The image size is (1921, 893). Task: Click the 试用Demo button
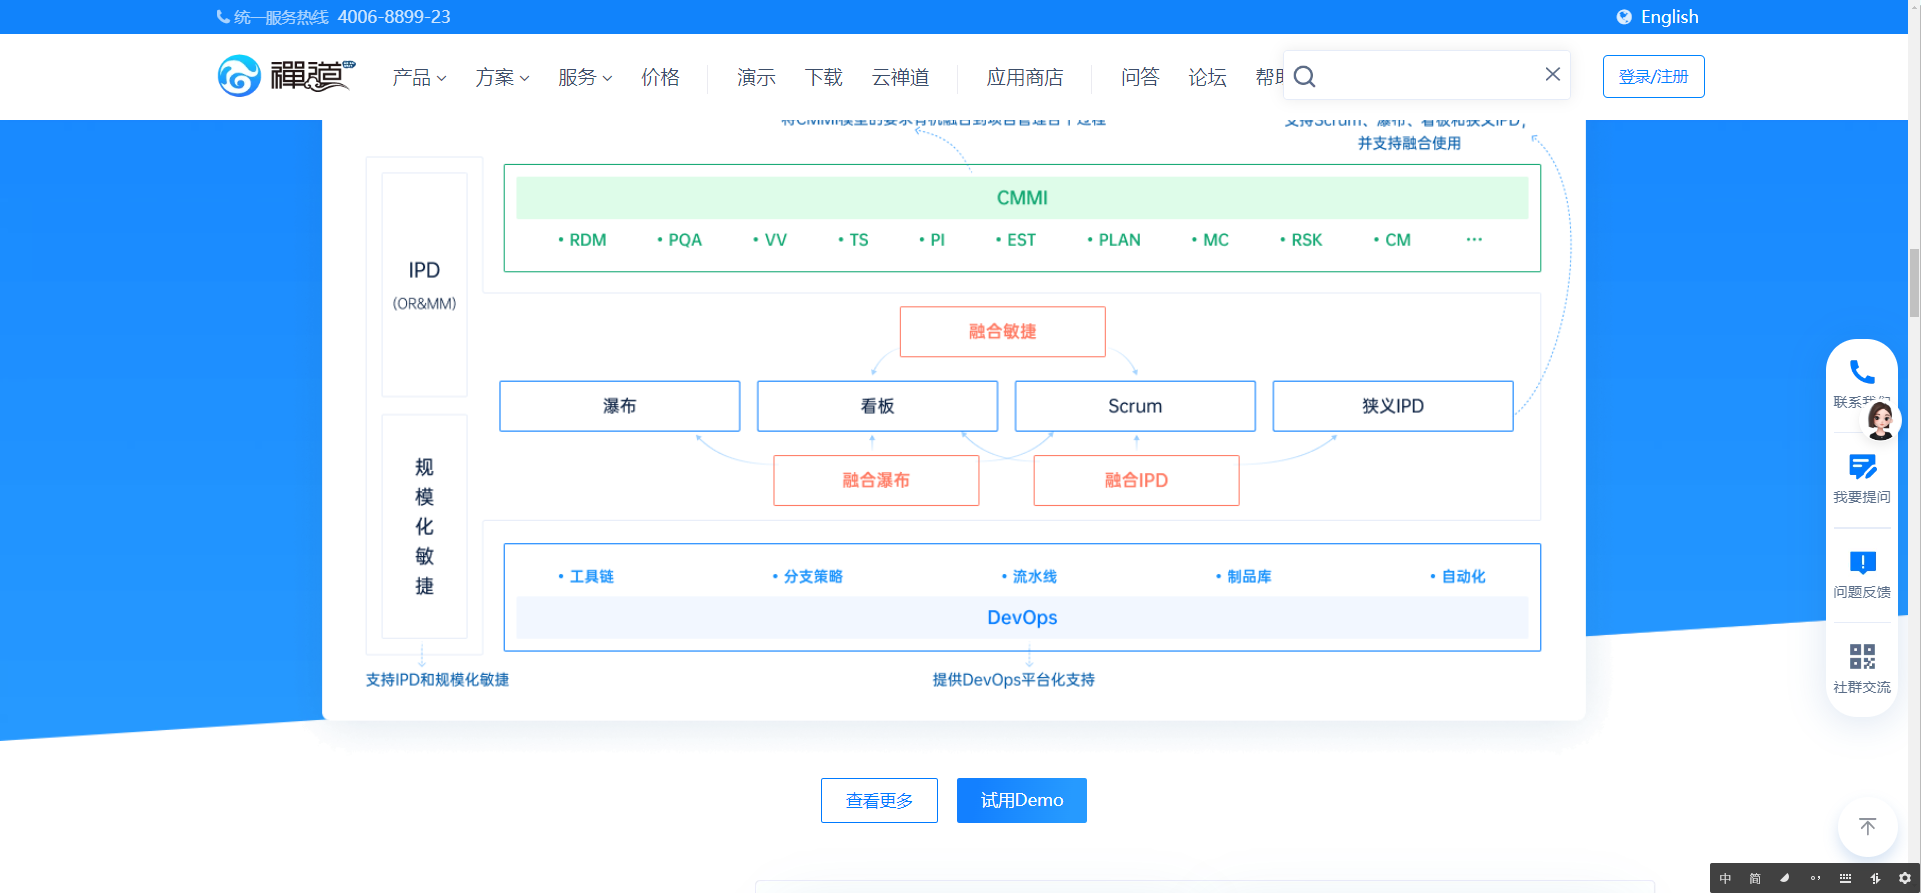(1022, 800)
